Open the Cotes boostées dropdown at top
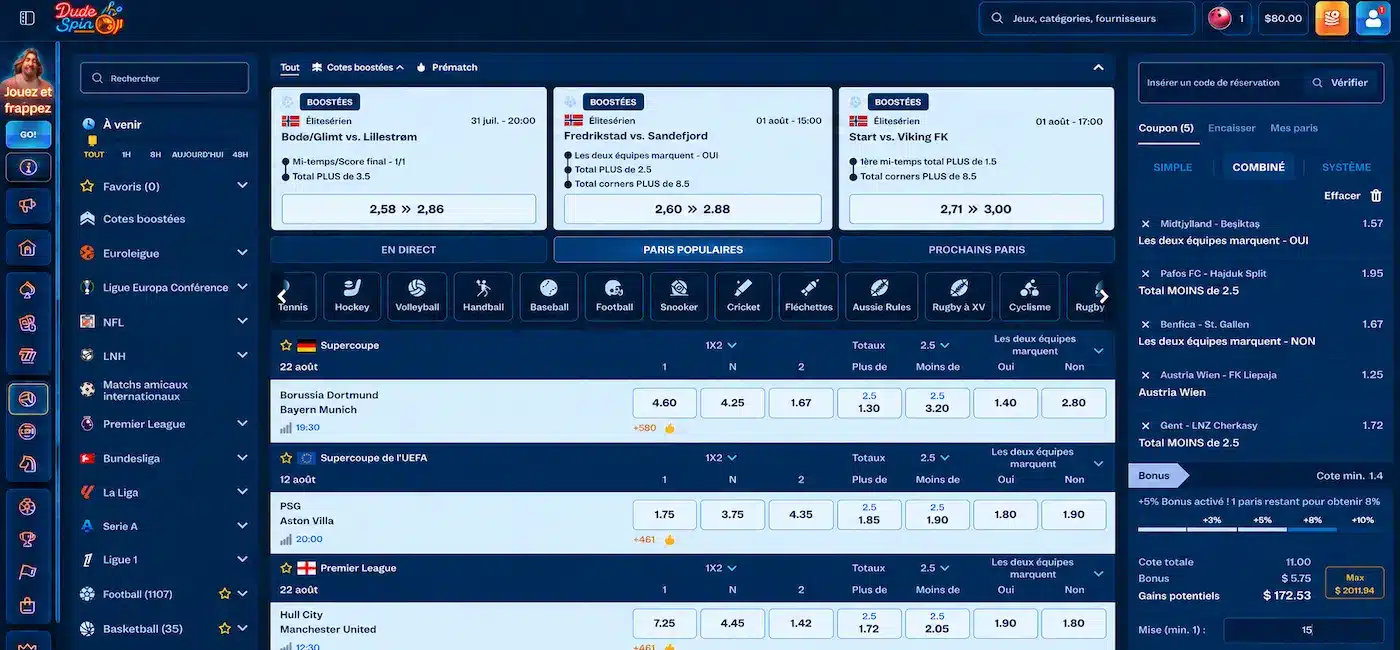1400x650 pixels. coord(358,68)
